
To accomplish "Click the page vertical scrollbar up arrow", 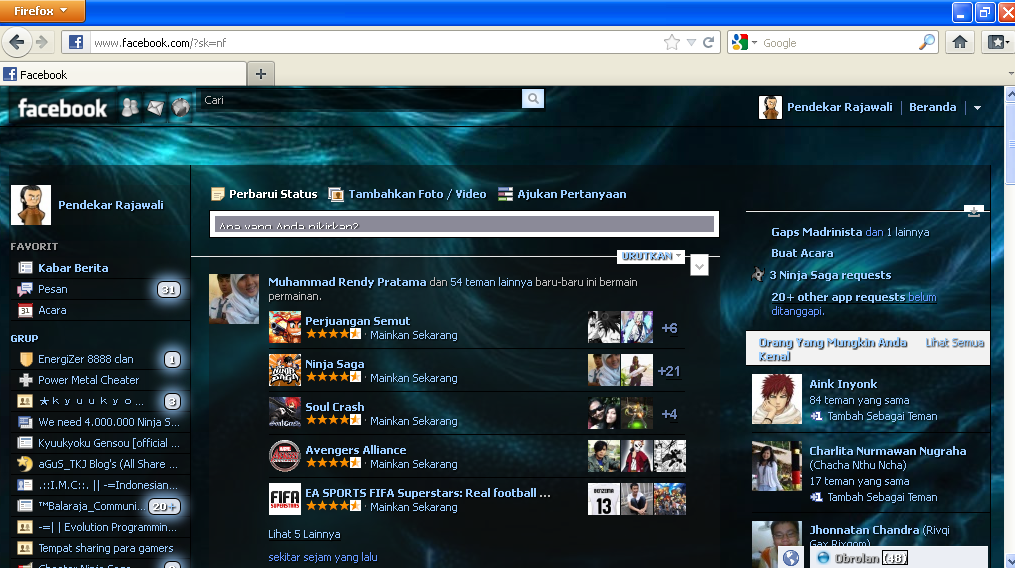I will [1010, 94].
